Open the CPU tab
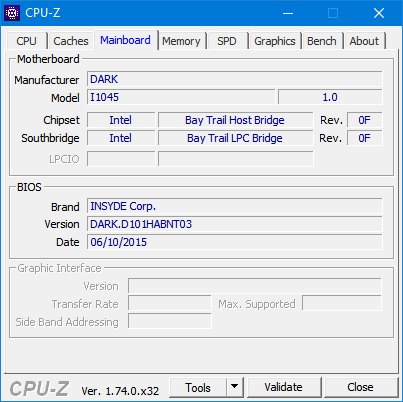 point(26,41)
